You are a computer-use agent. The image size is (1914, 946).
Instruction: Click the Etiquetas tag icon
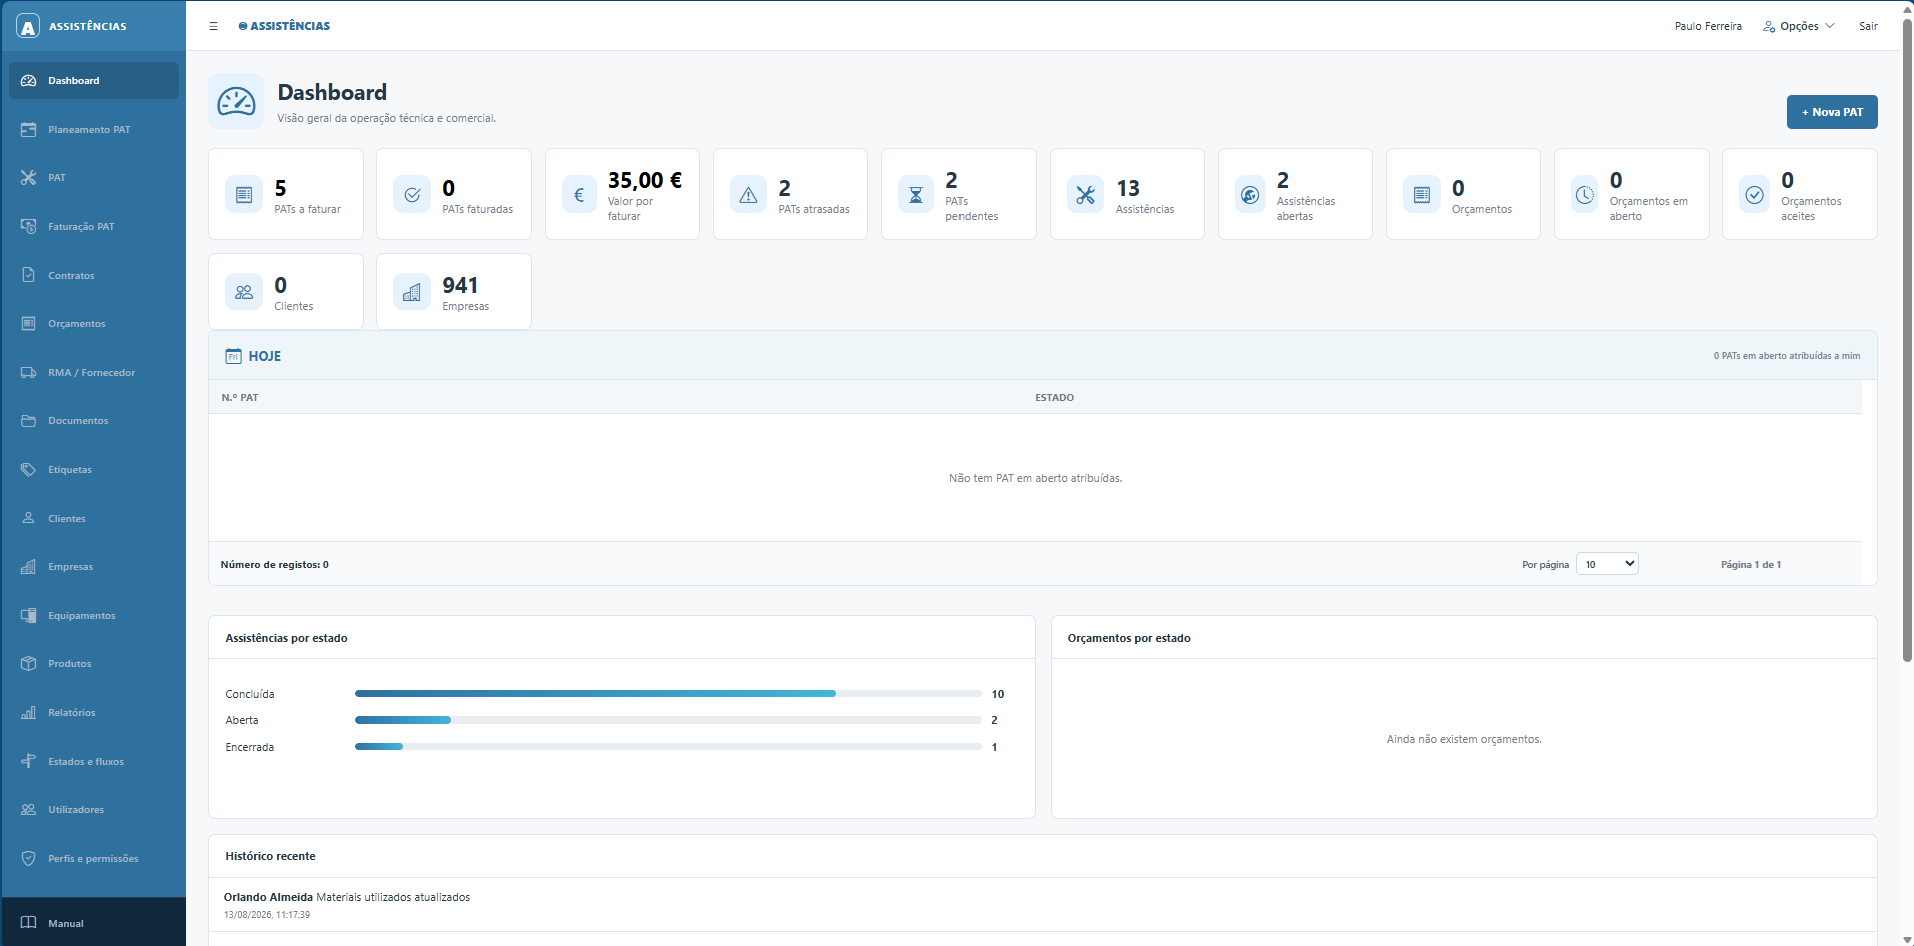click(28, 470)
